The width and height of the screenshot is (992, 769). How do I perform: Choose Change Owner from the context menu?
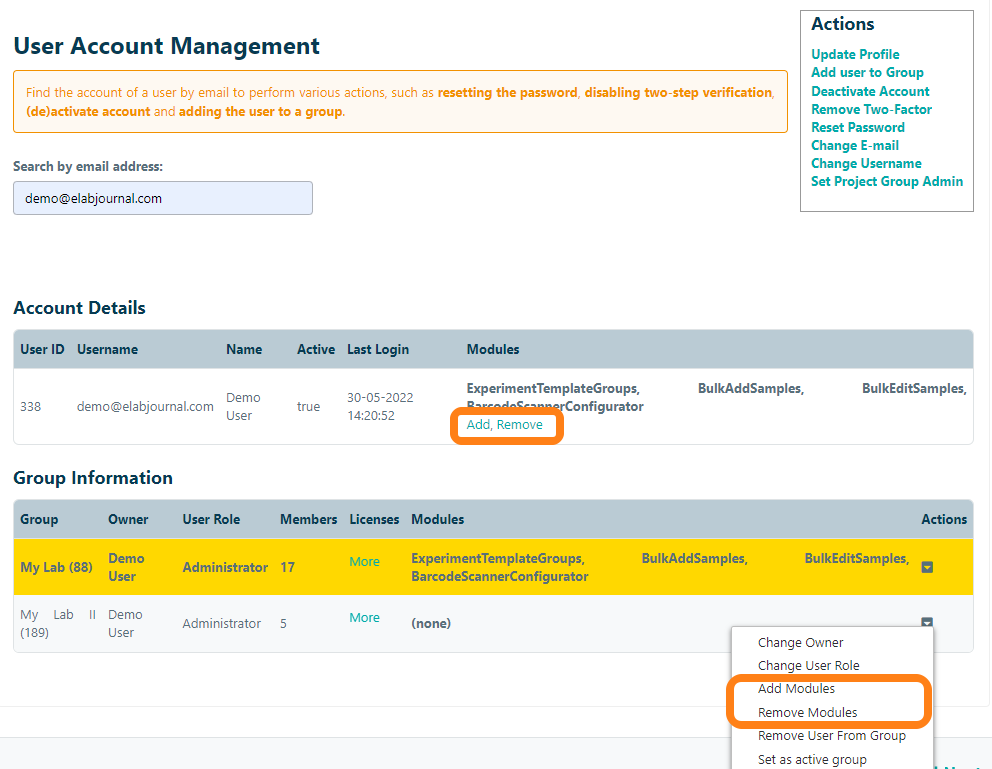pyautogui.click(x=800, y=643)
